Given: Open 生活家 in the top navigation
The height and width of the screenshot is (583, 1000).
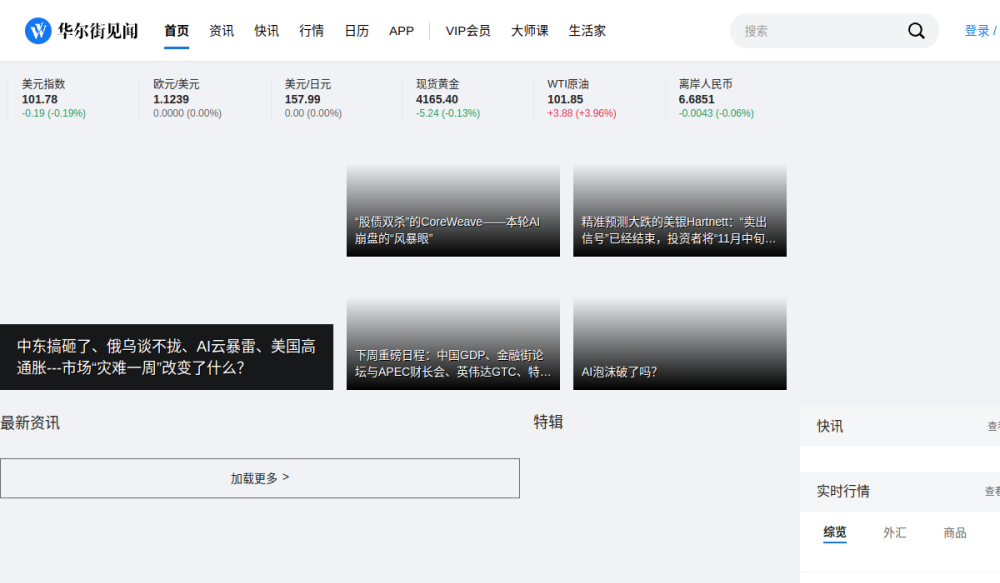Looking at the screenshot, I should (587, 31).
